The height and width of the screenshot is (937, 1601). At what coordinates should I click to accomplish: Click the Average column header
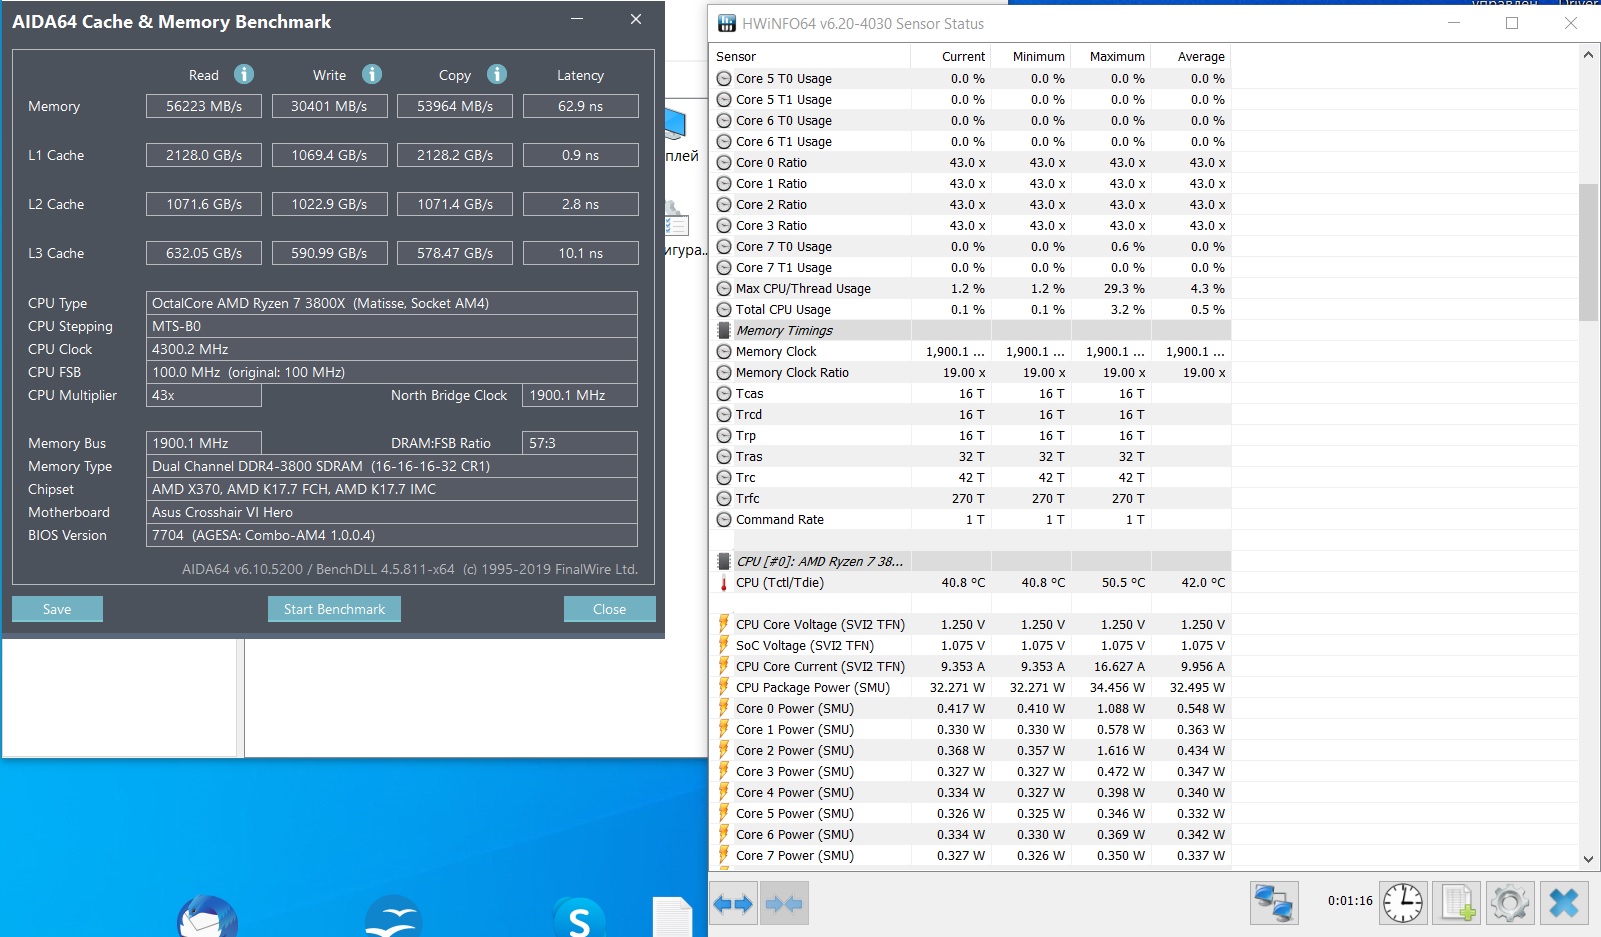tap(1190, 56)
